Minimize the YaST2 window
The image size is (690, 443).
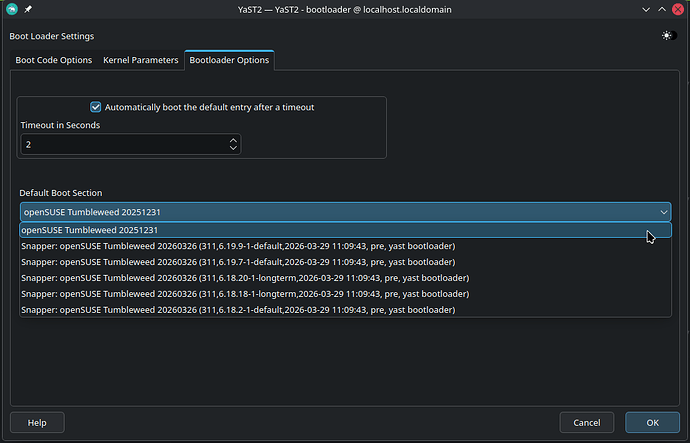click(646, 9)
